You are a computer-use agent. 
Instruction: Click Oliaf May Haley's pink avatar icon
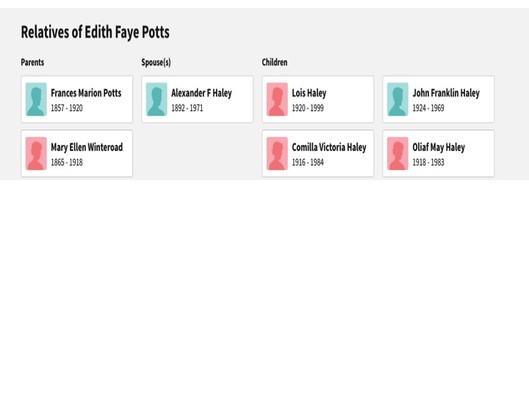(x=398, y=153)
